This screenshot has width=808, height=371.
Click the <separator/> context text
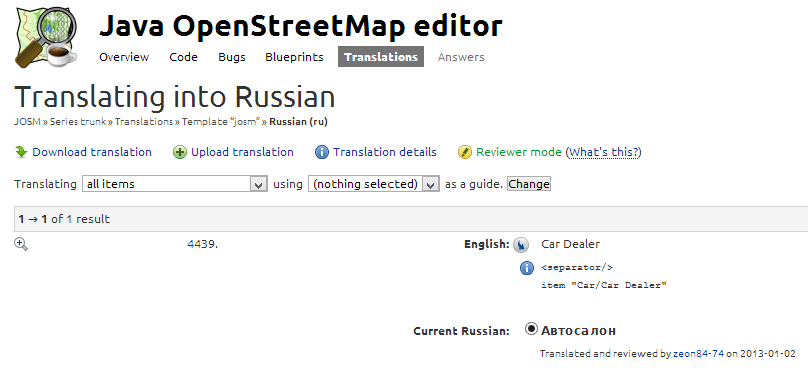[x=577, y=268]
